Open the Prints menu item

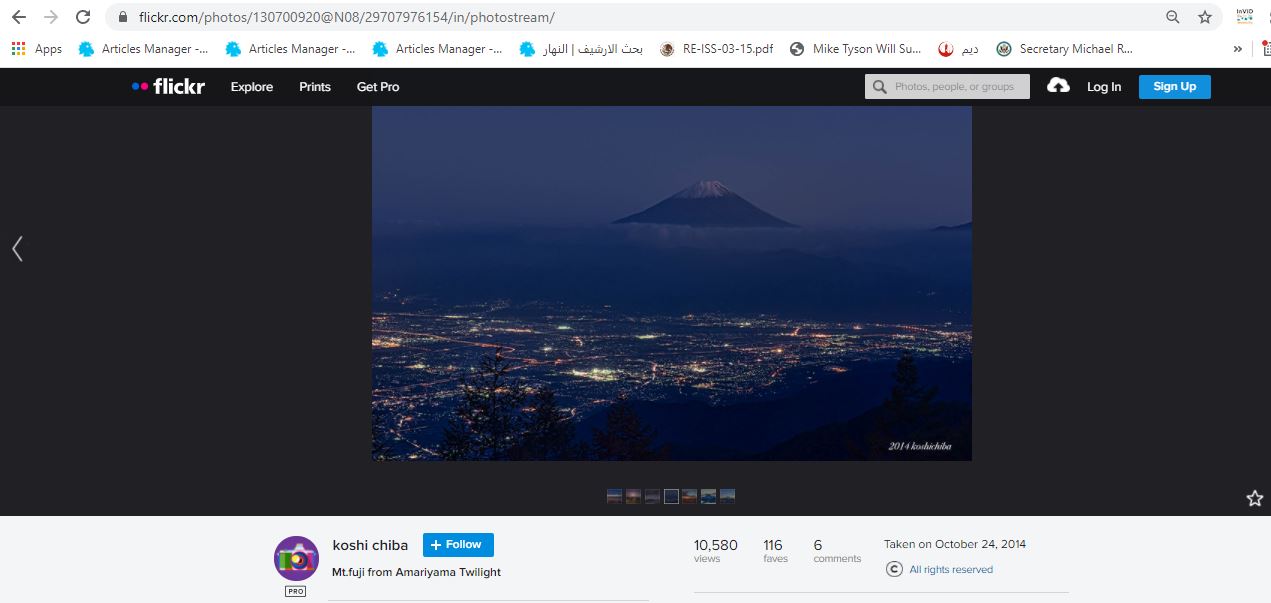[315, 87]
